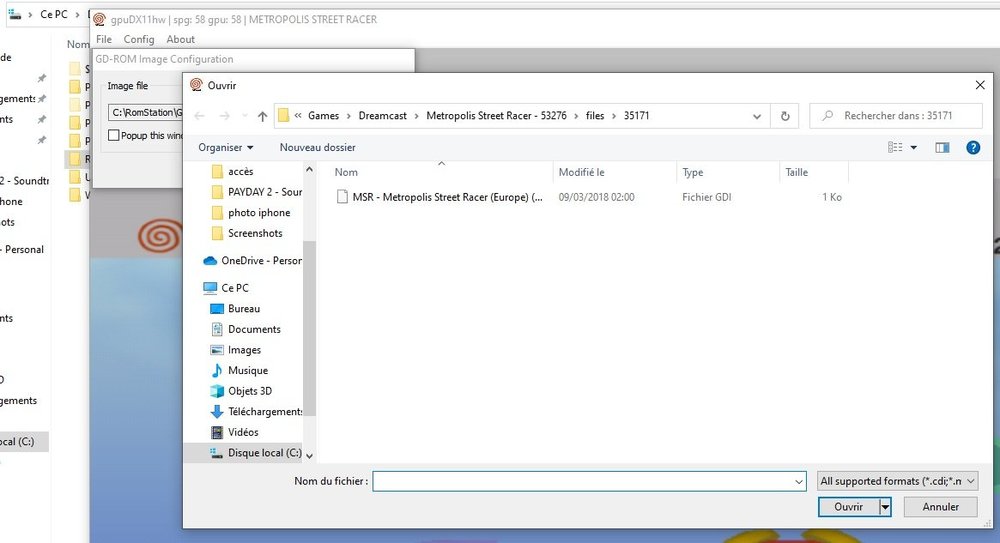Toggle the preview pane icon
Image resolution: width=1000 pixels, height=543 pixels.
[942, 147]
